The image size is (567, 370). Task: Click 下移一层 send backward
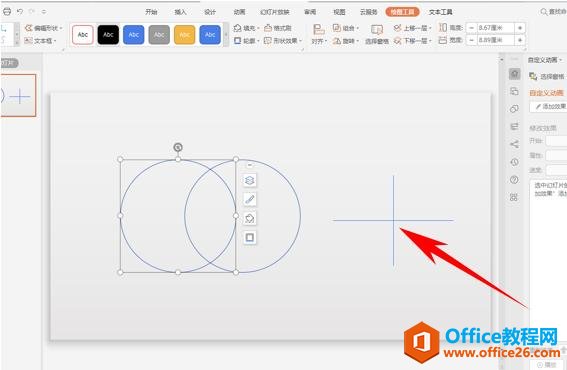(413, 41)
